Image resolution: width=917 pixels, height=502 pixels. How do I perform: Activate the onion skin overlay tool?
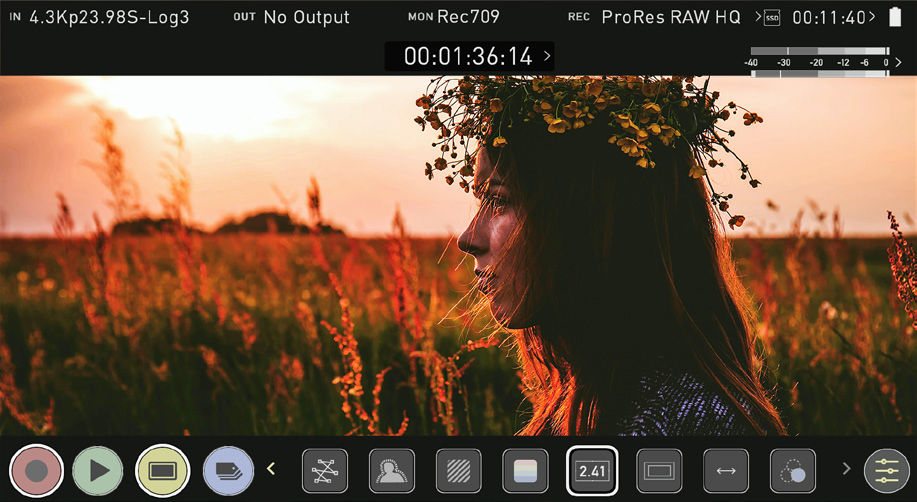pos(792,469)
